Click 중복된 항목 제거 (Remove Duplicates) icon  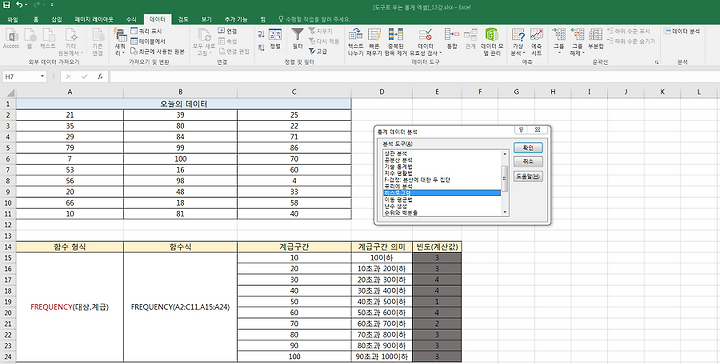pyautogui.click(x=396, y=41)
